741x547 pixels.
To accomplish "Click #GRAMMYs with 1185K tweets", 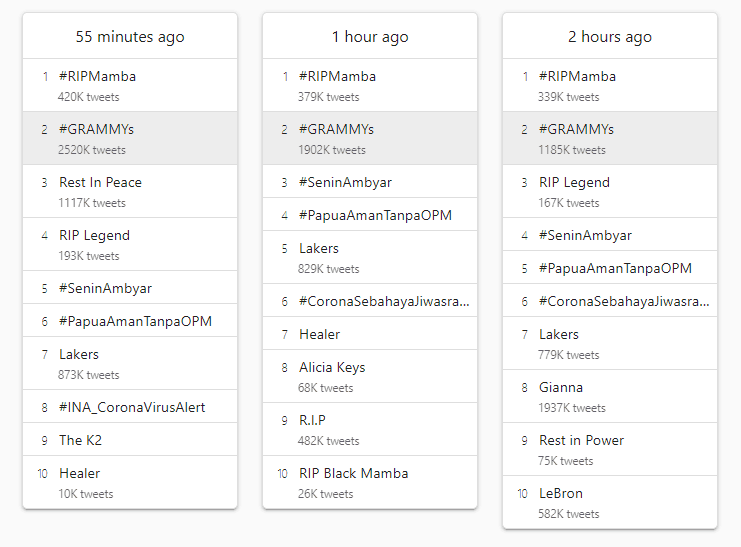I will 576,129.
